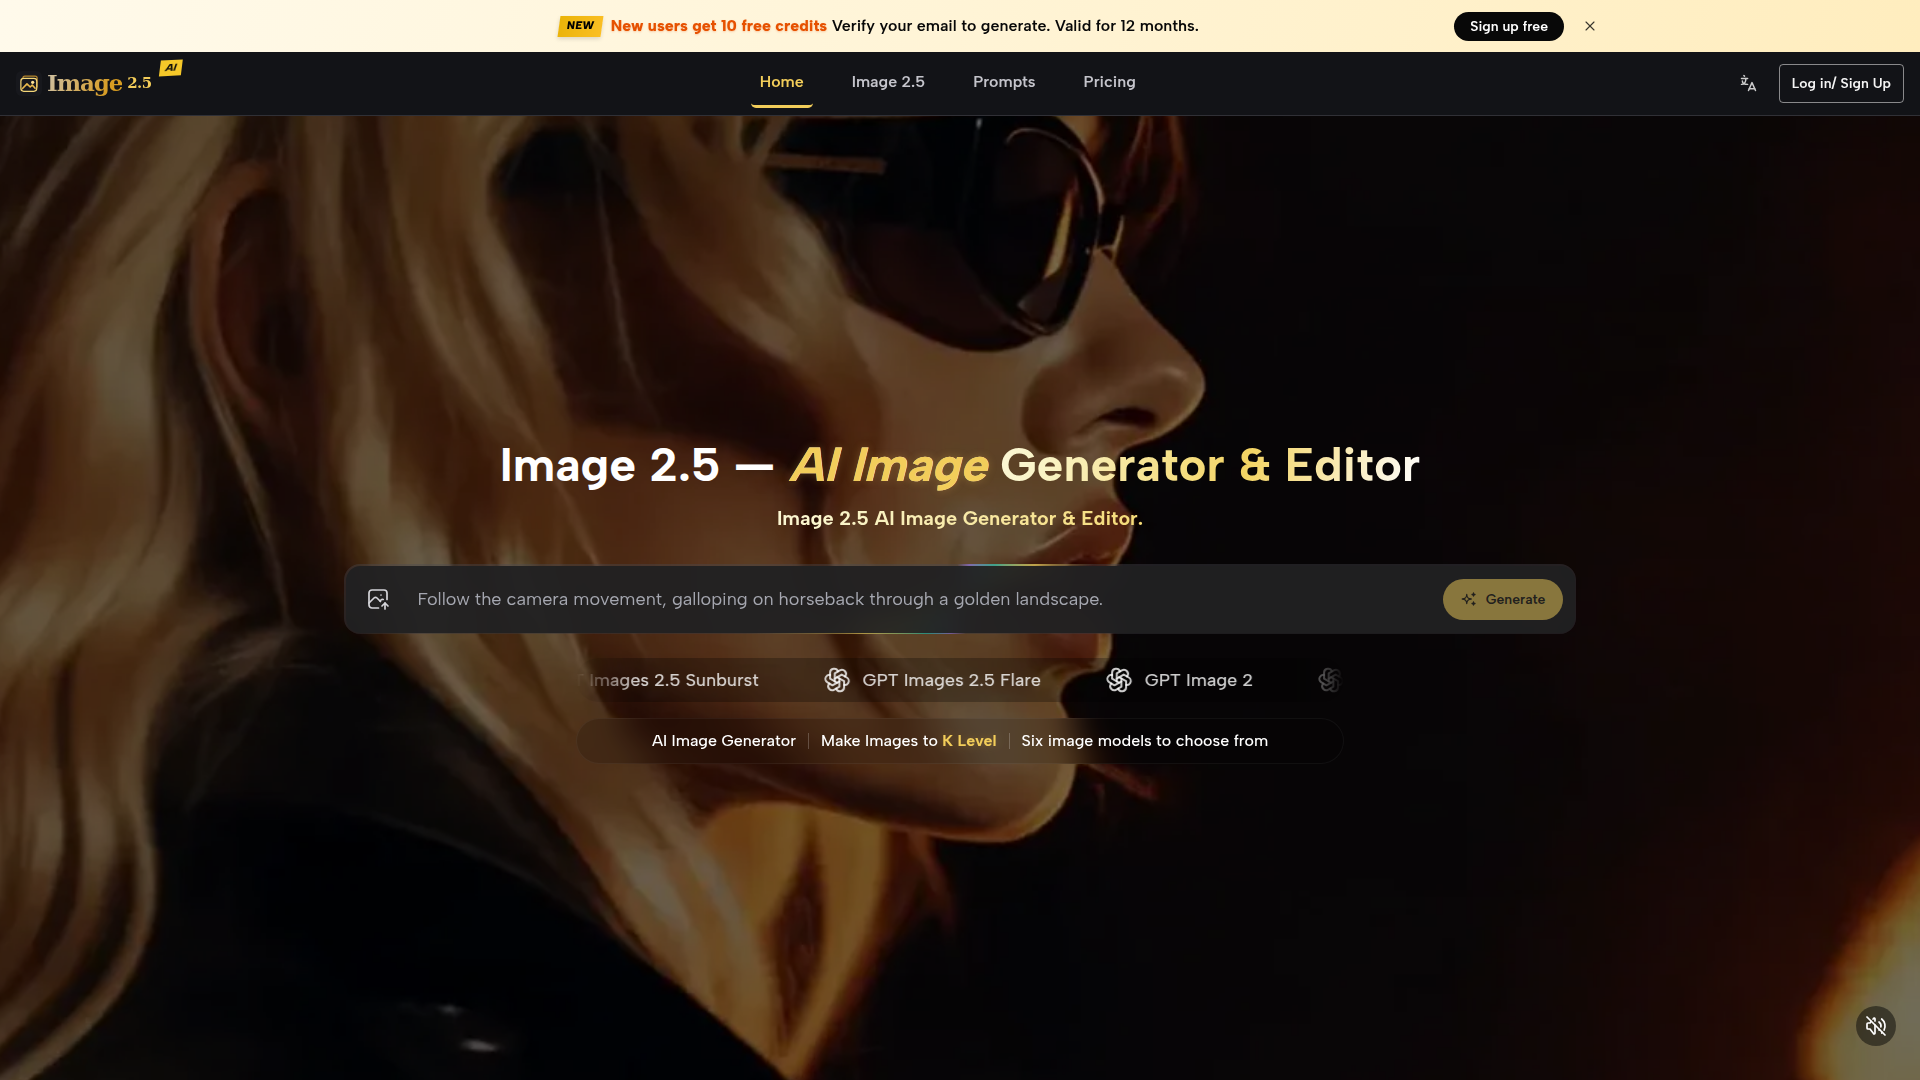
Task: Open the Pricing tab
Action: pos(1109,82)
